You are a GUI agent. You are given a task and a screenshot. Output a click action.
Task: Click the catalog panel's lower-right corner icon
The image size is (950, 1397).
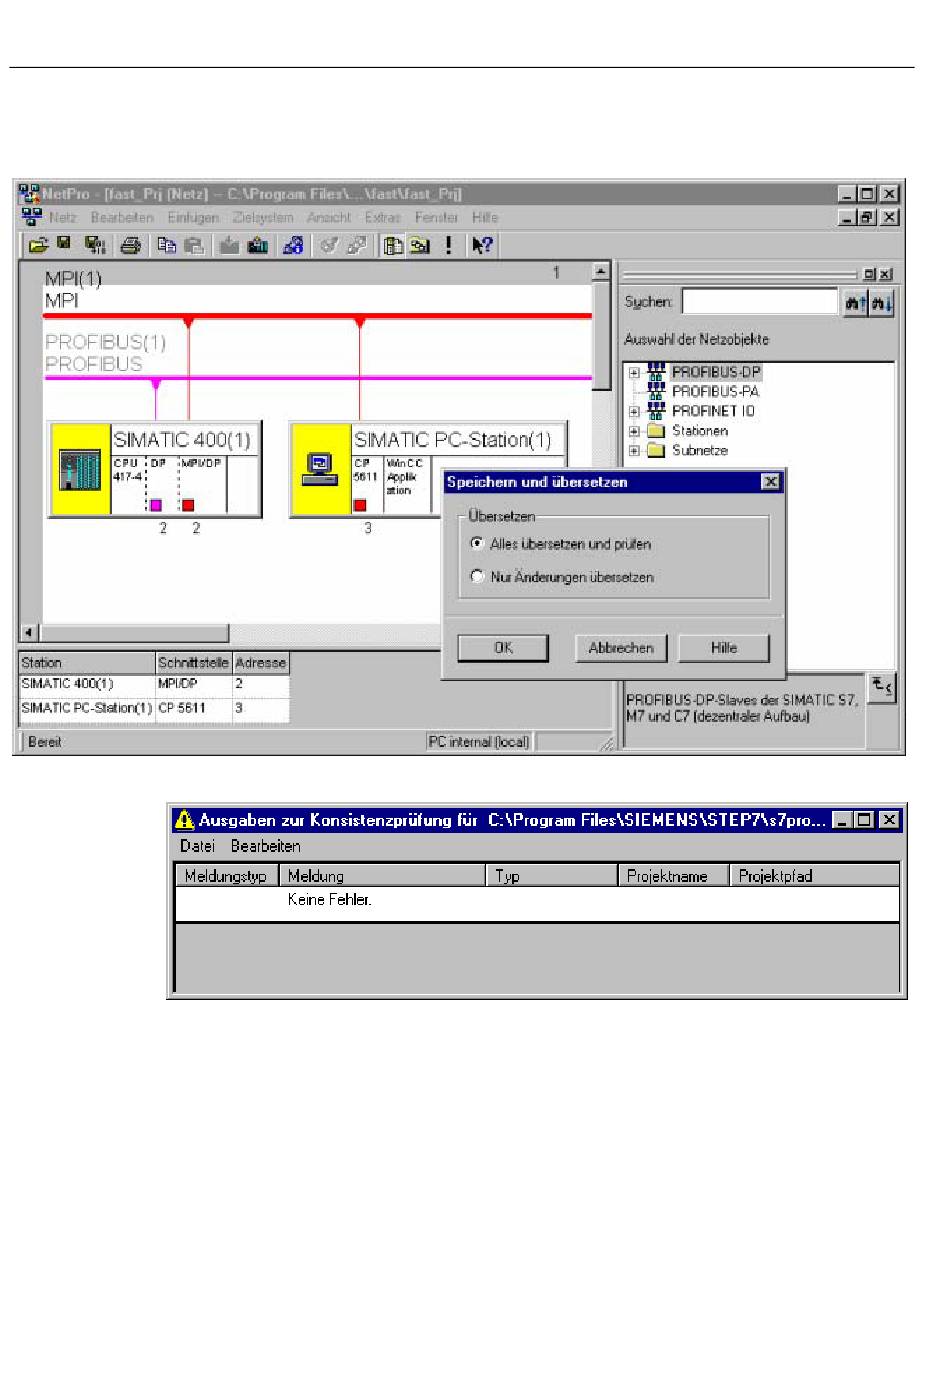tap(881, 687)
